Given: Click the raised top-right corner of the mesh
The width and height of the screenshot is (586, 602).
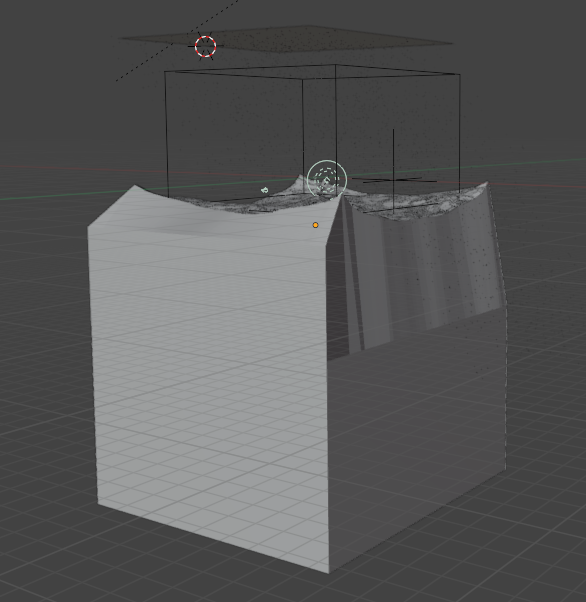Looking at the screenshot, I should point(487,184).
